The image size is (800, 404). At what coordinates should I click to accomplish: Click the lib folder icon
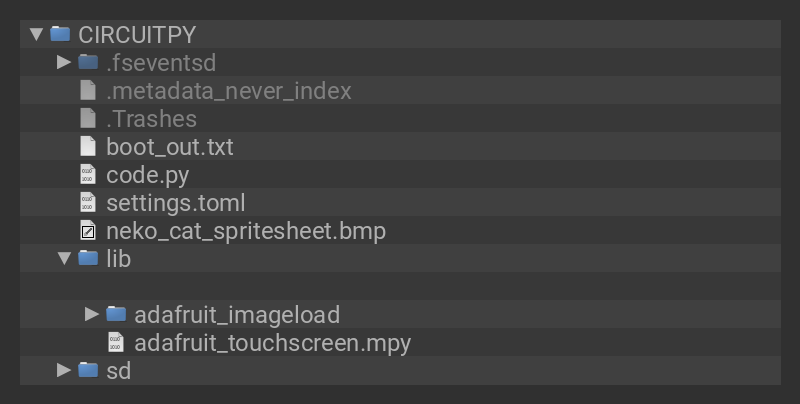[88, 258]
